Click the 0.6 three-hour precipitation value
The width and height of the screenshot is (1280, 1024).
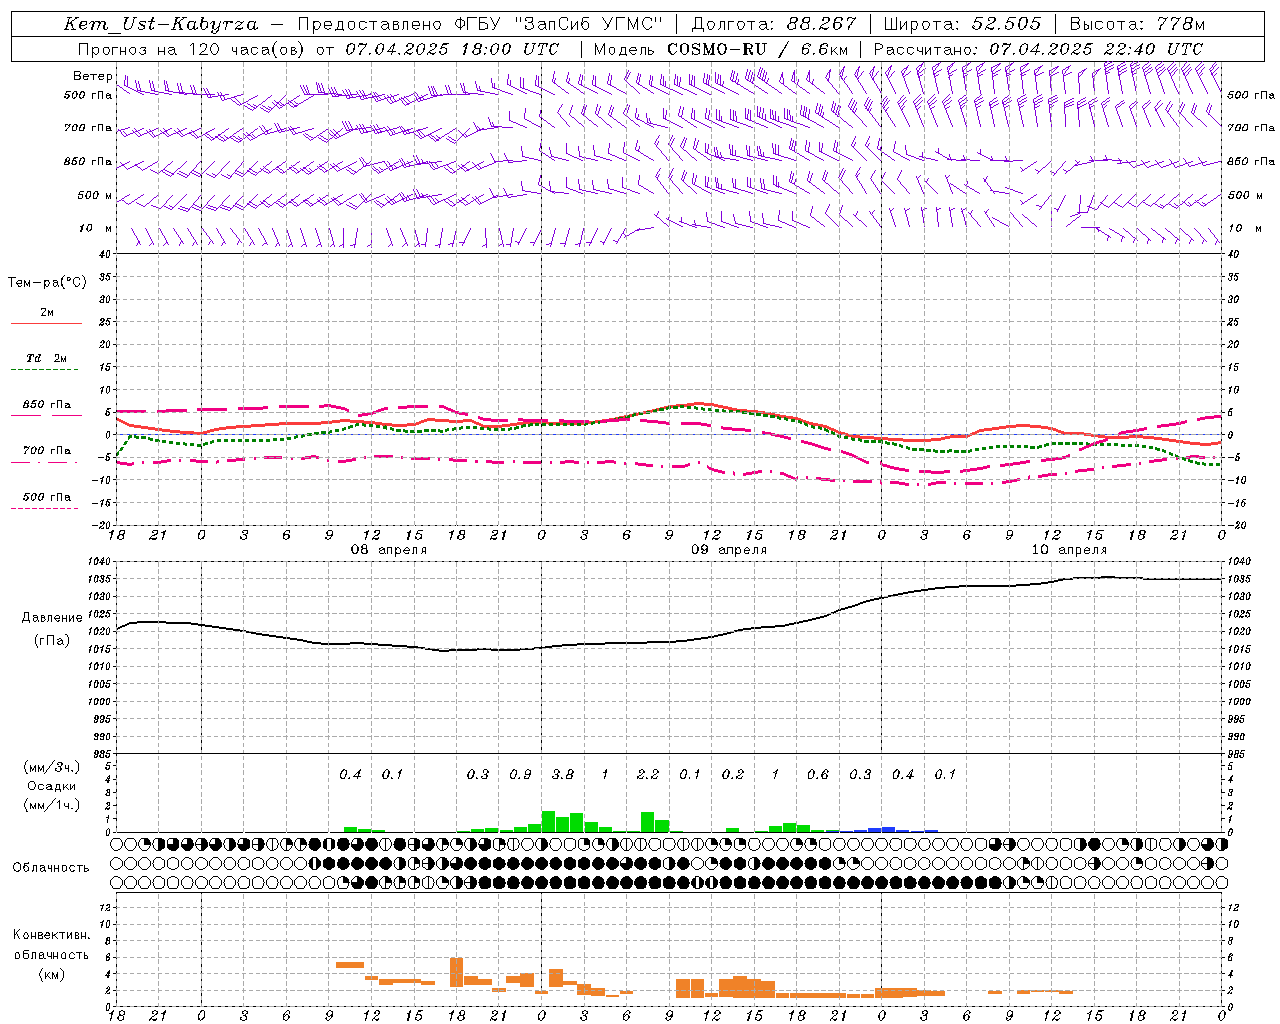[818, 774]
